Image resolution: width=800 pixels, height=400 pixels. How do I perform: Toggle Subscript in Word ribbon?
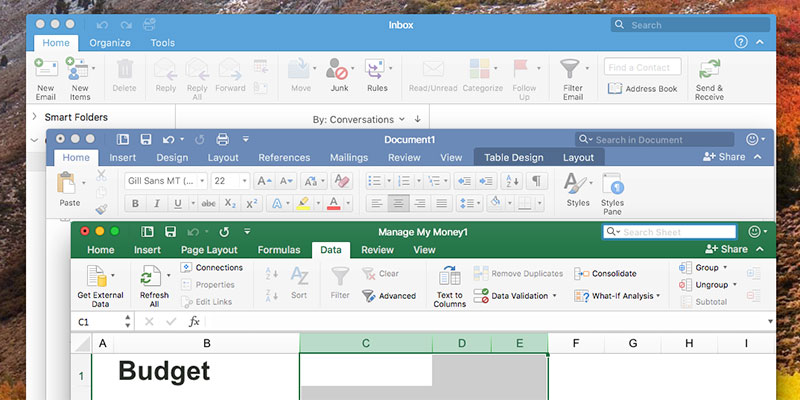[230, 204]
